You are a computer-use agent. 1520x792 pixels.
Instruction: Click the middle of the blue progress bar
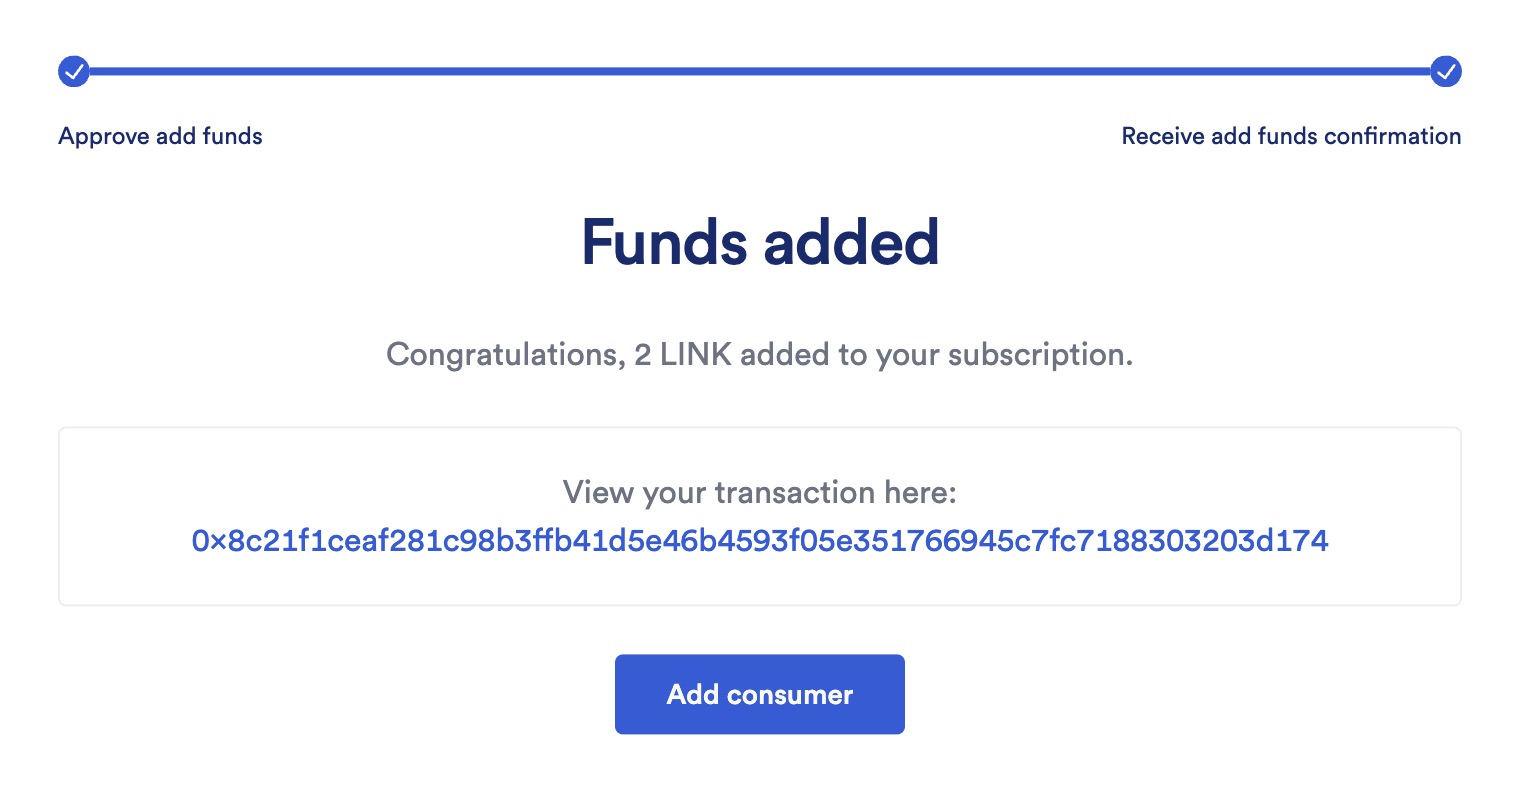coord(760,71)
